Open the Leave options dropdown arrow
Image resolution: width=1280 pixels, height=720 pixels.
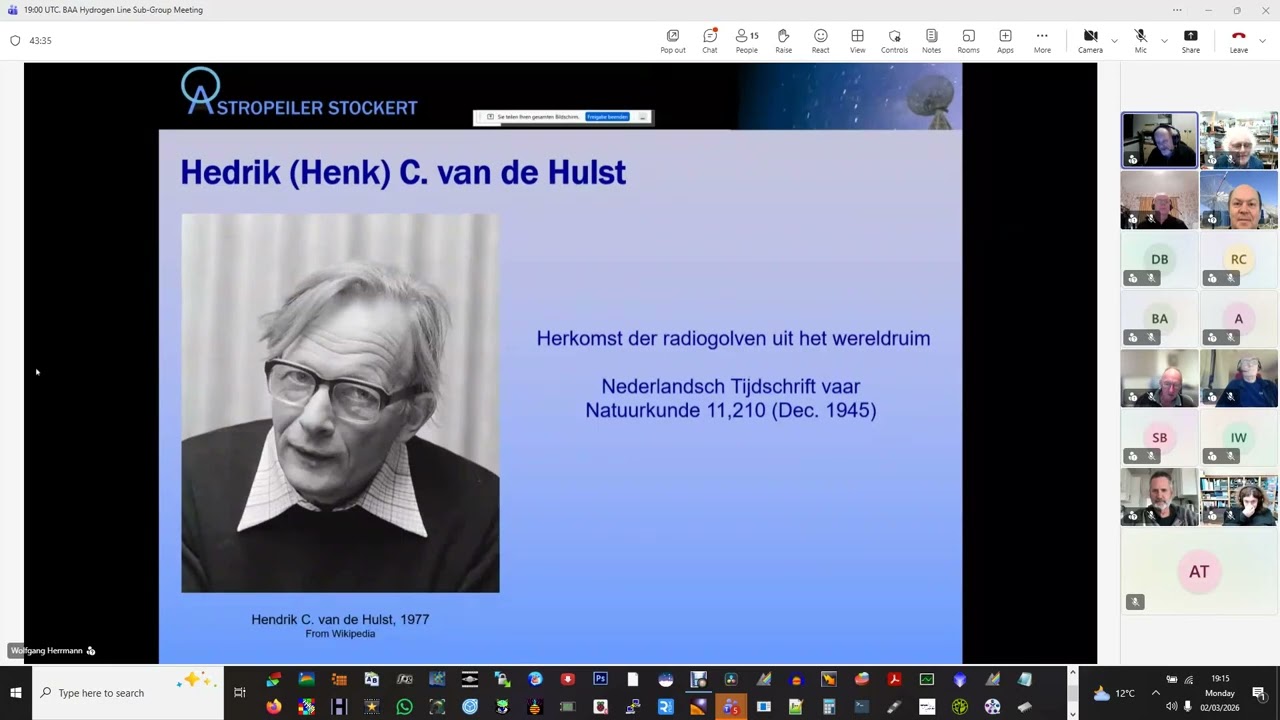click(x=1262, y=41)
